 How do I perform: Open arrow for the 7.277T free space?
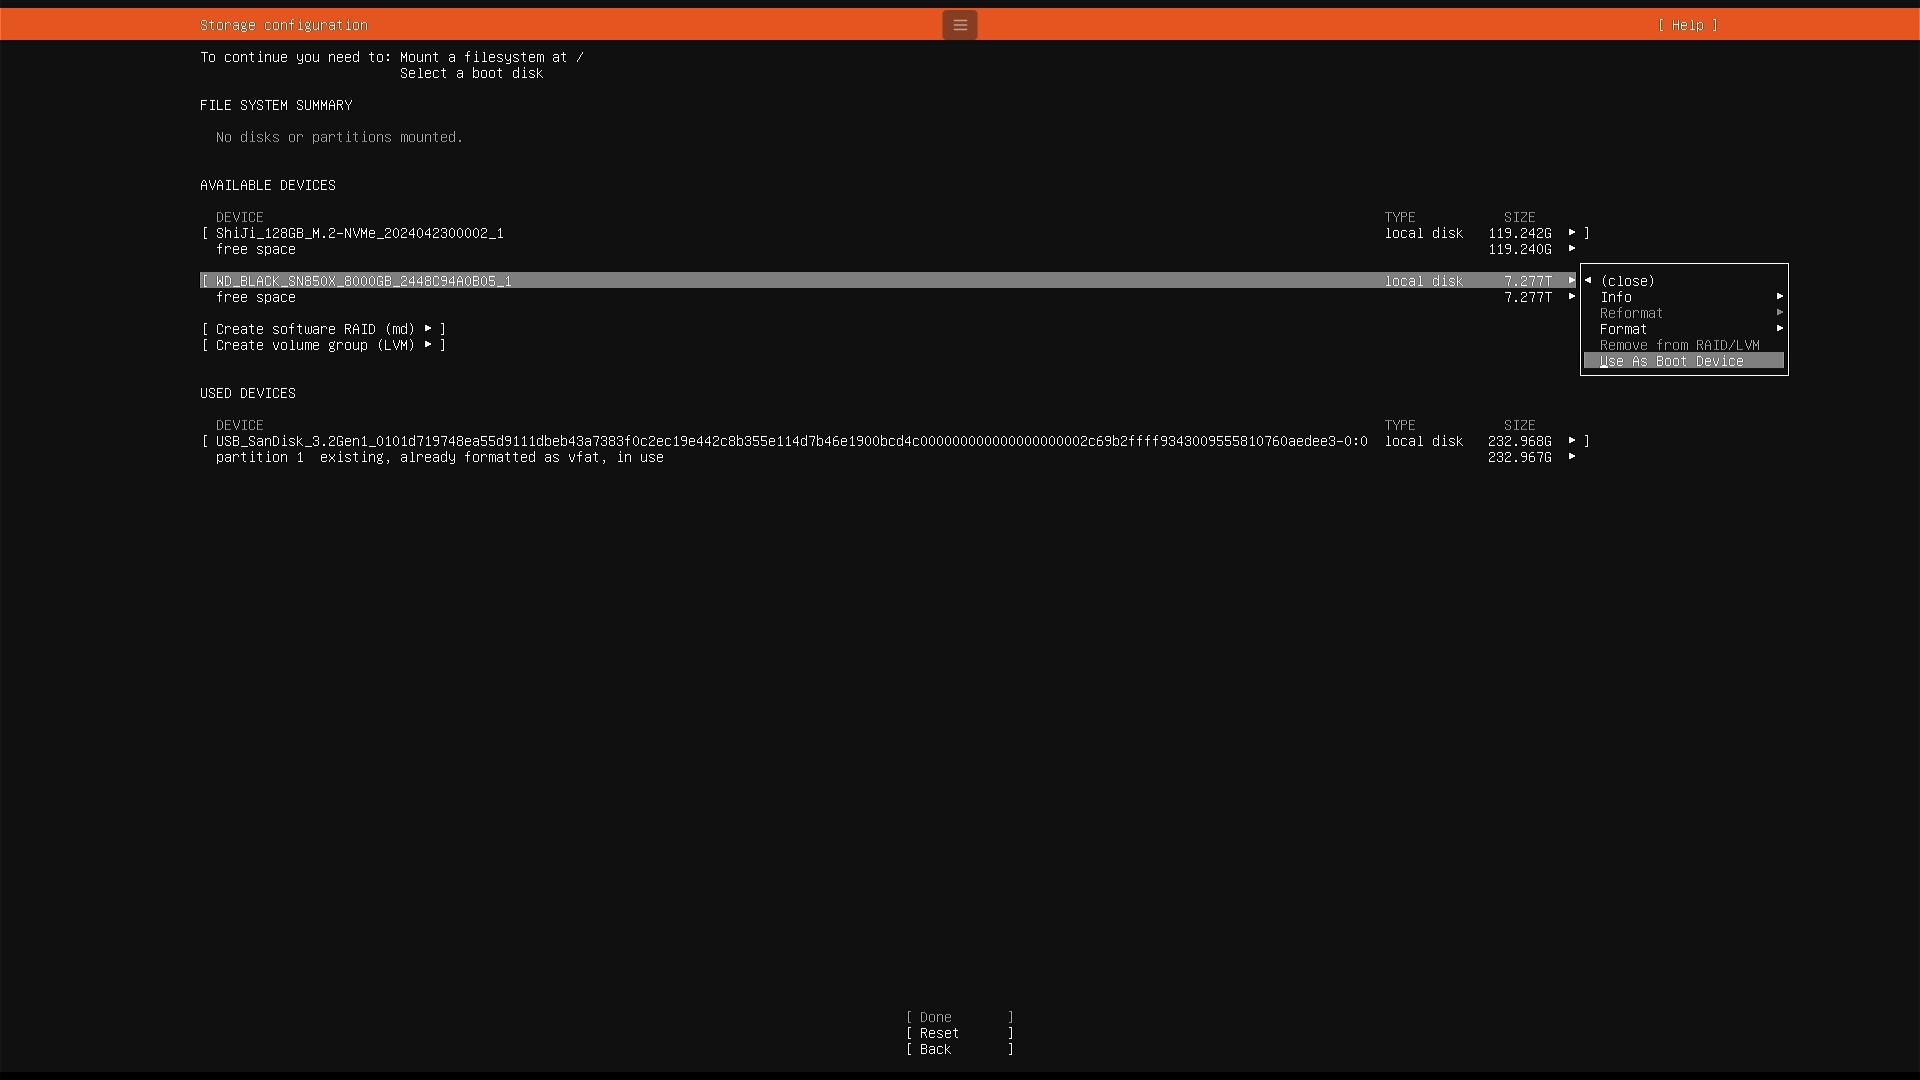click(x=1572, y=297)
